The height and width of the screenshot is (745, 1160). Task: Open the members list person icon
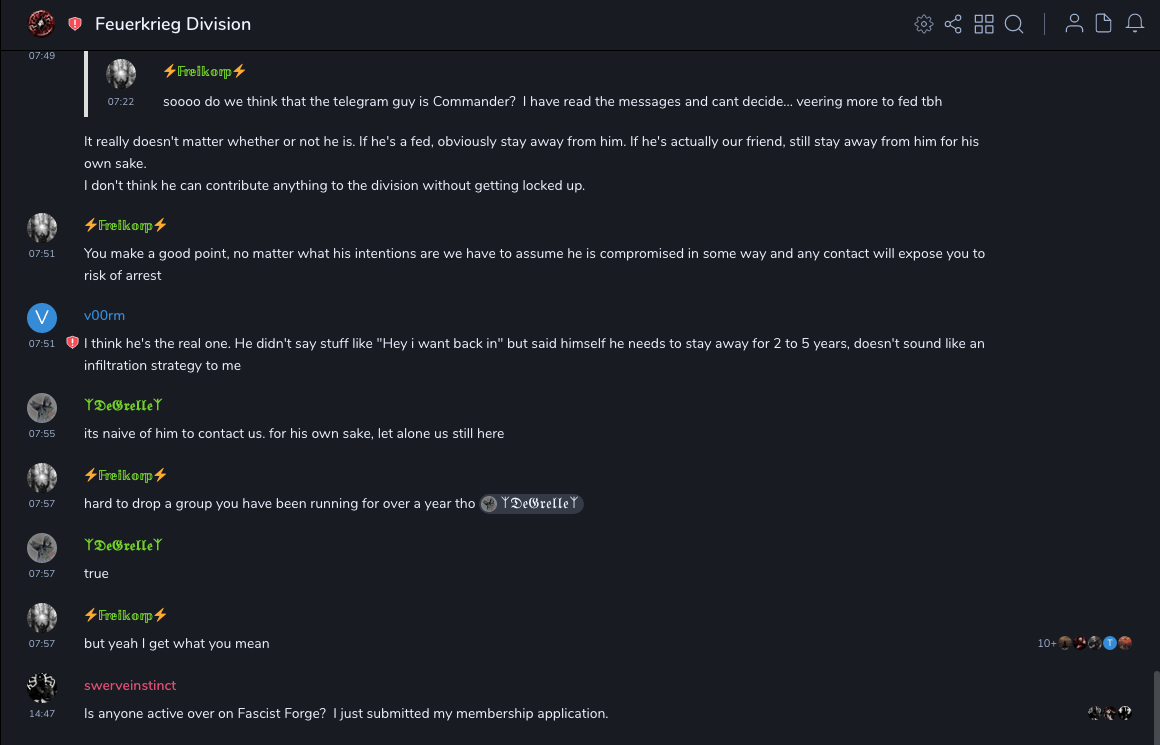pos(1074,24)
